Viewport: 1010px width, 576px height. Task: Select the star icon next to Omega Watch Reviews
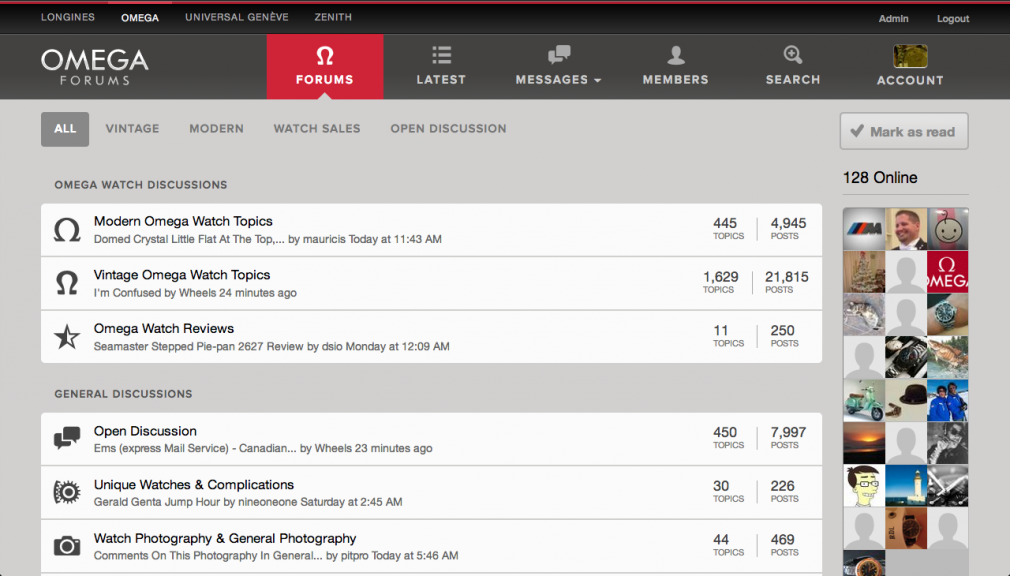coord(67,337)
